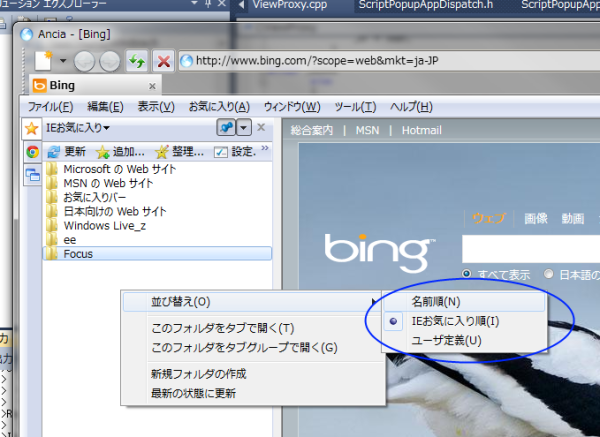Screen dimensions: 600x437
Task: Select the windows list sidebar icon
Action: [x=33, y=175]
